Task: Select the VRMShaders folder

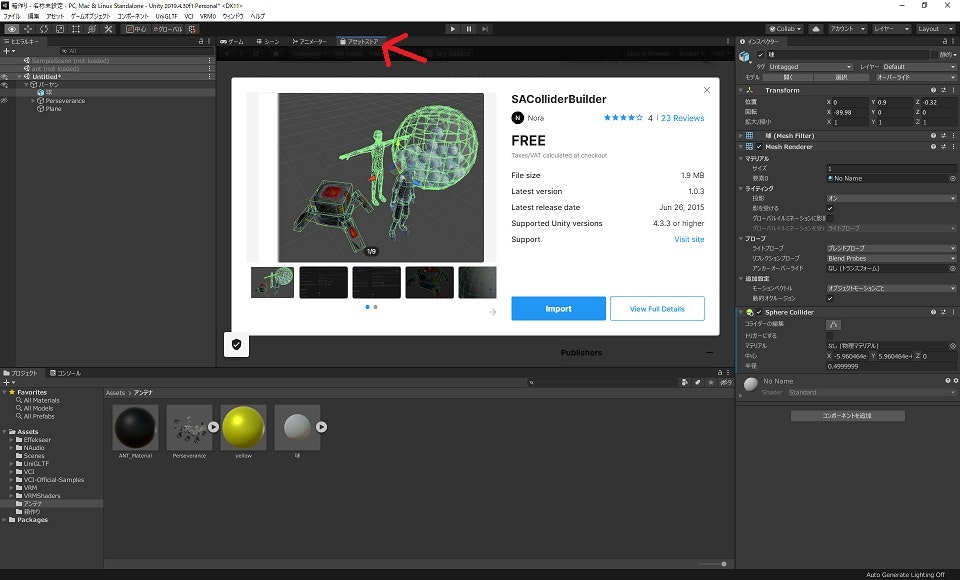Action: pyautogui.click(x=42, y=495)
